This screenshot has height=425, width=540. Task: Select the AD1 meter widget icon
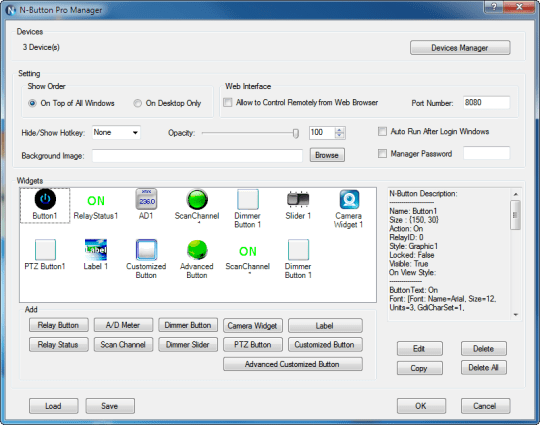click(146, 199)
